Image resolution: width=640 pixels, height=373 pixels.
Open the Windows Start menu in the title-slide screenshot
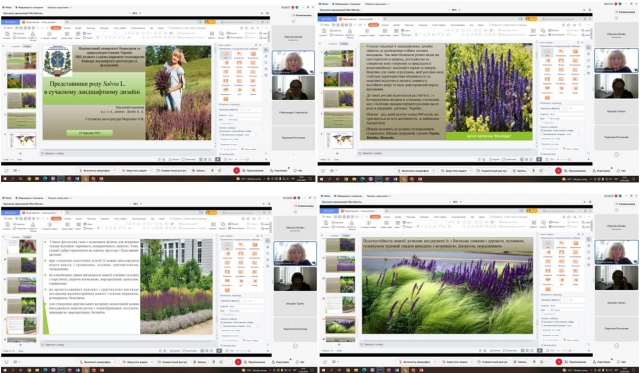pyautogui.click(x=4, y=179)
